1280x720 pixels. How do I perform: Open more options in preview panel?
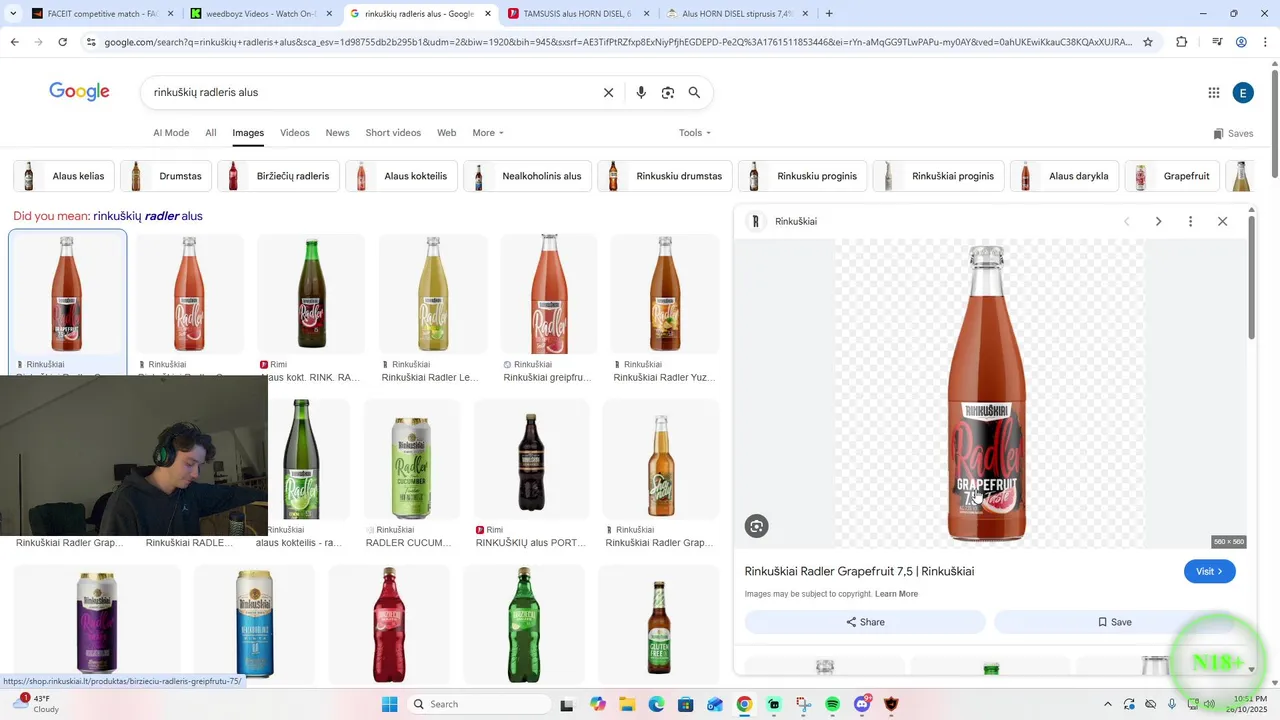point(1190,221)
